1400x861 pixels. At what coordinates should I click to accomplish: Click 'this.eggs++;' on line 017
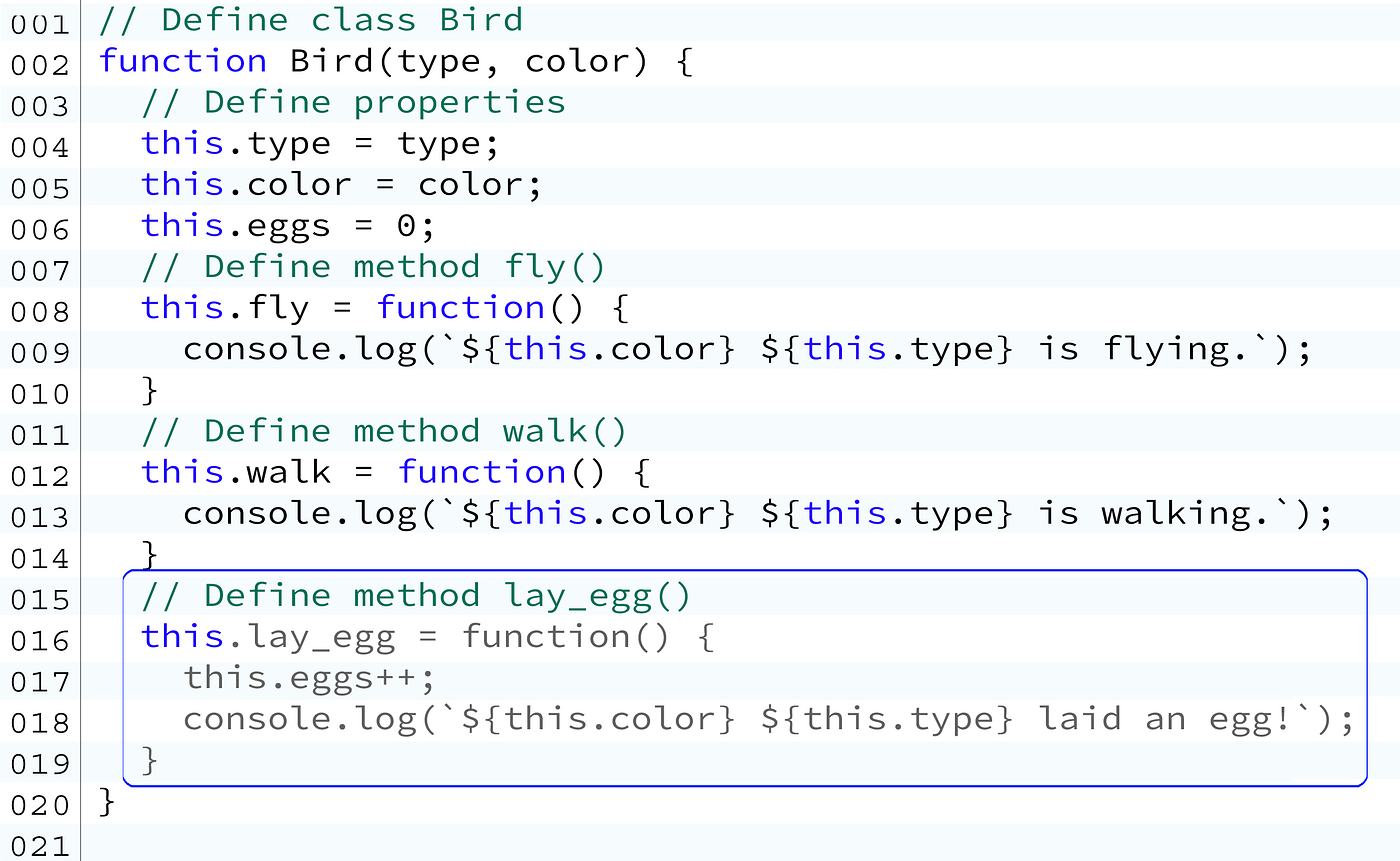point(310,679)
